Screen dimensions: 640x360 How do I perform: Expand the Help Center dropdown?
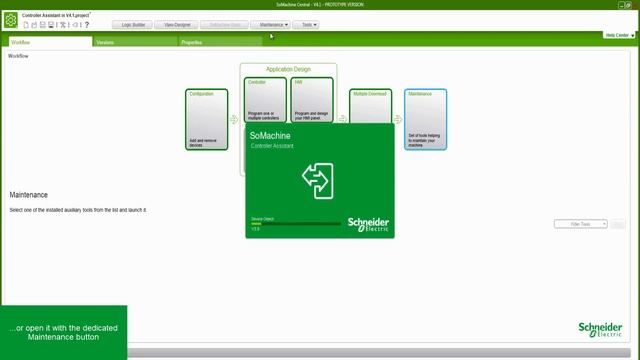(x=619, y=36)
